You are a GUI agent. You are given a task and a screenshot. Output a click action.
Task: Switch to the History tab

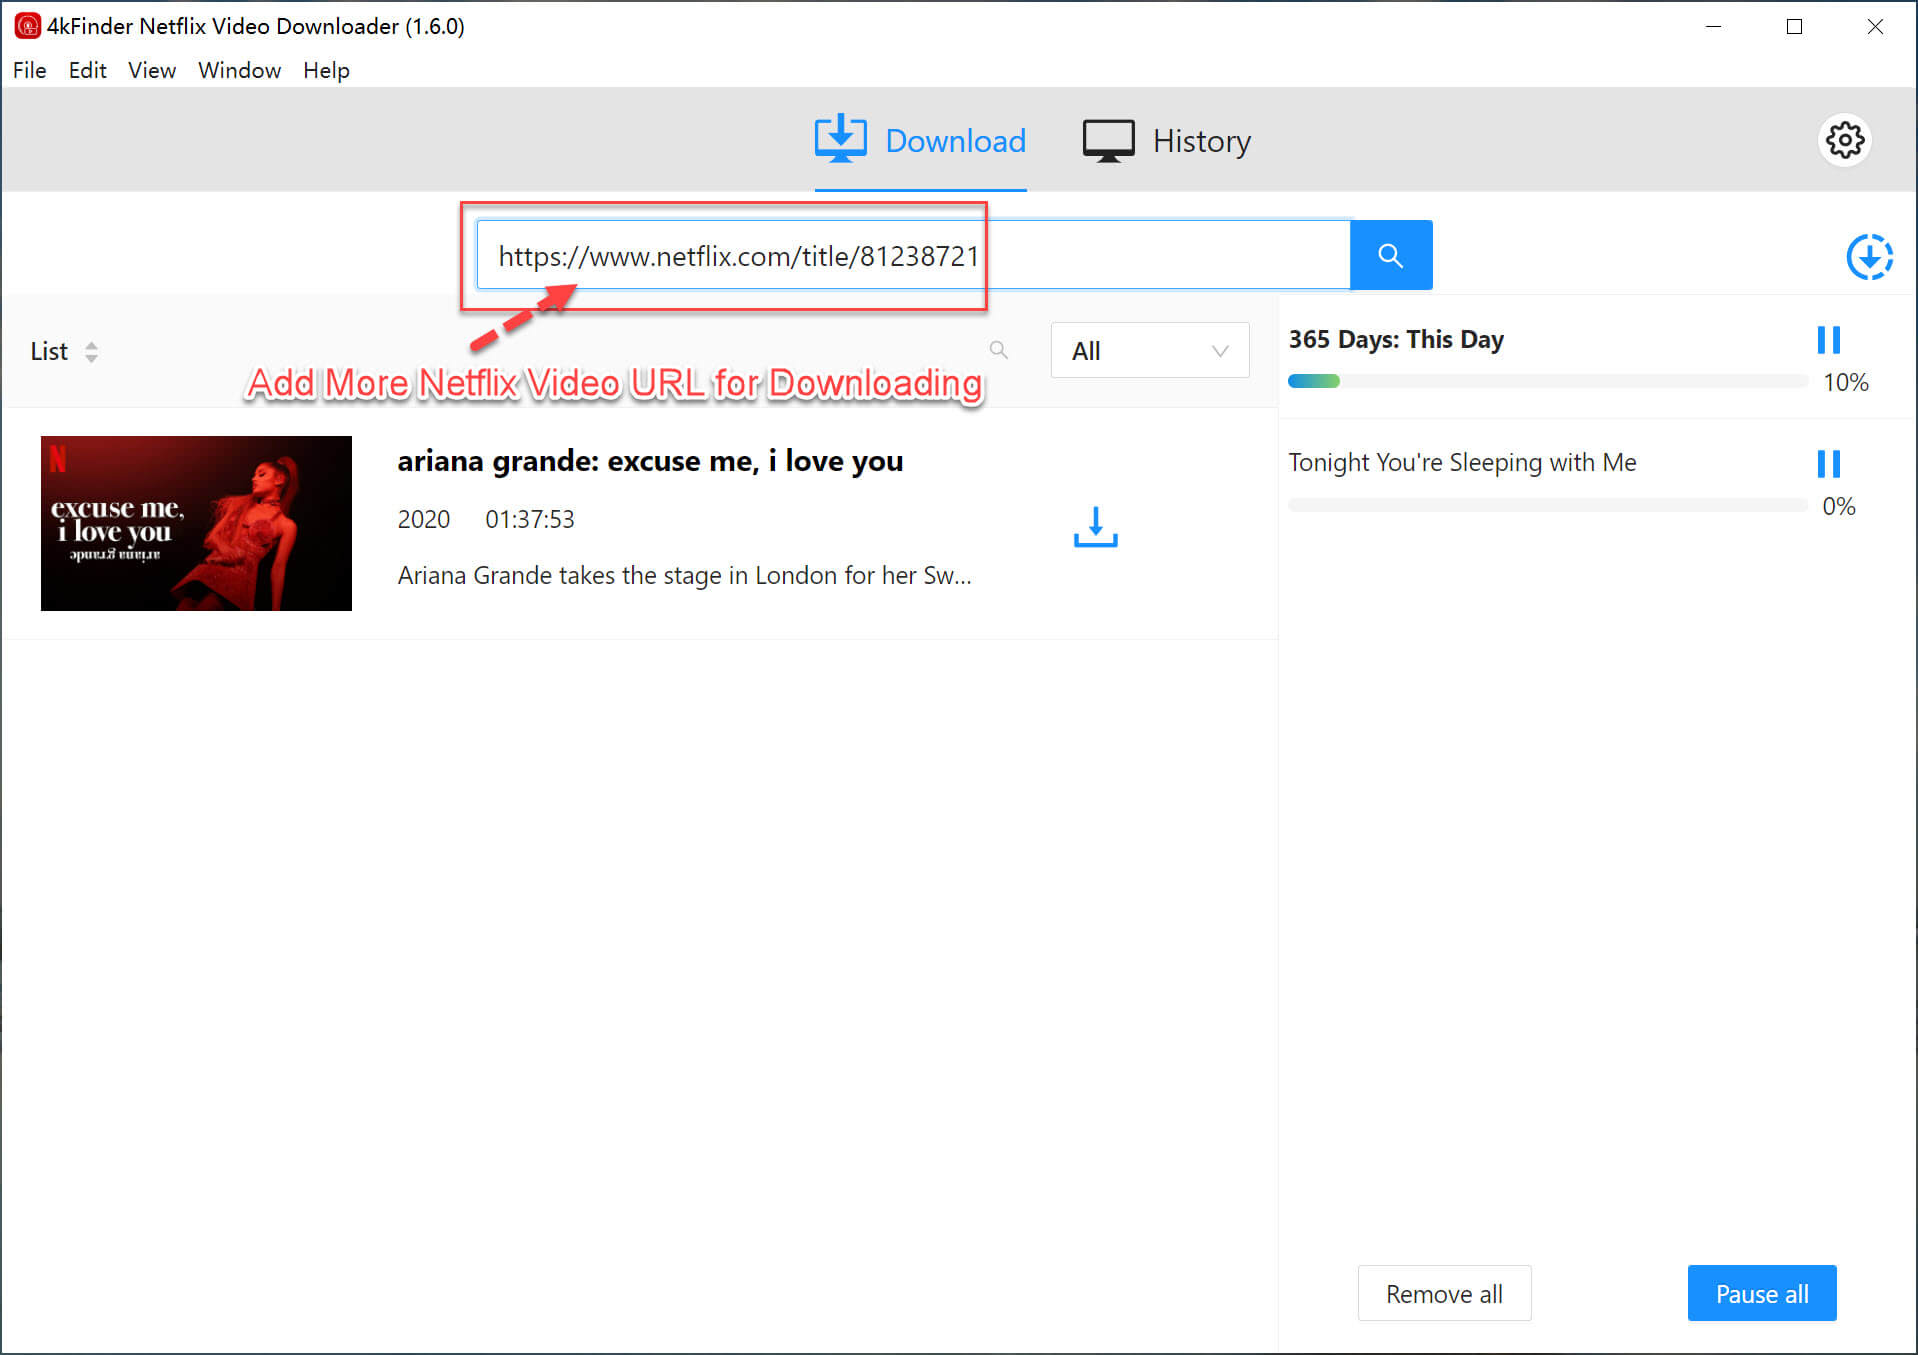click(1166, 141)
